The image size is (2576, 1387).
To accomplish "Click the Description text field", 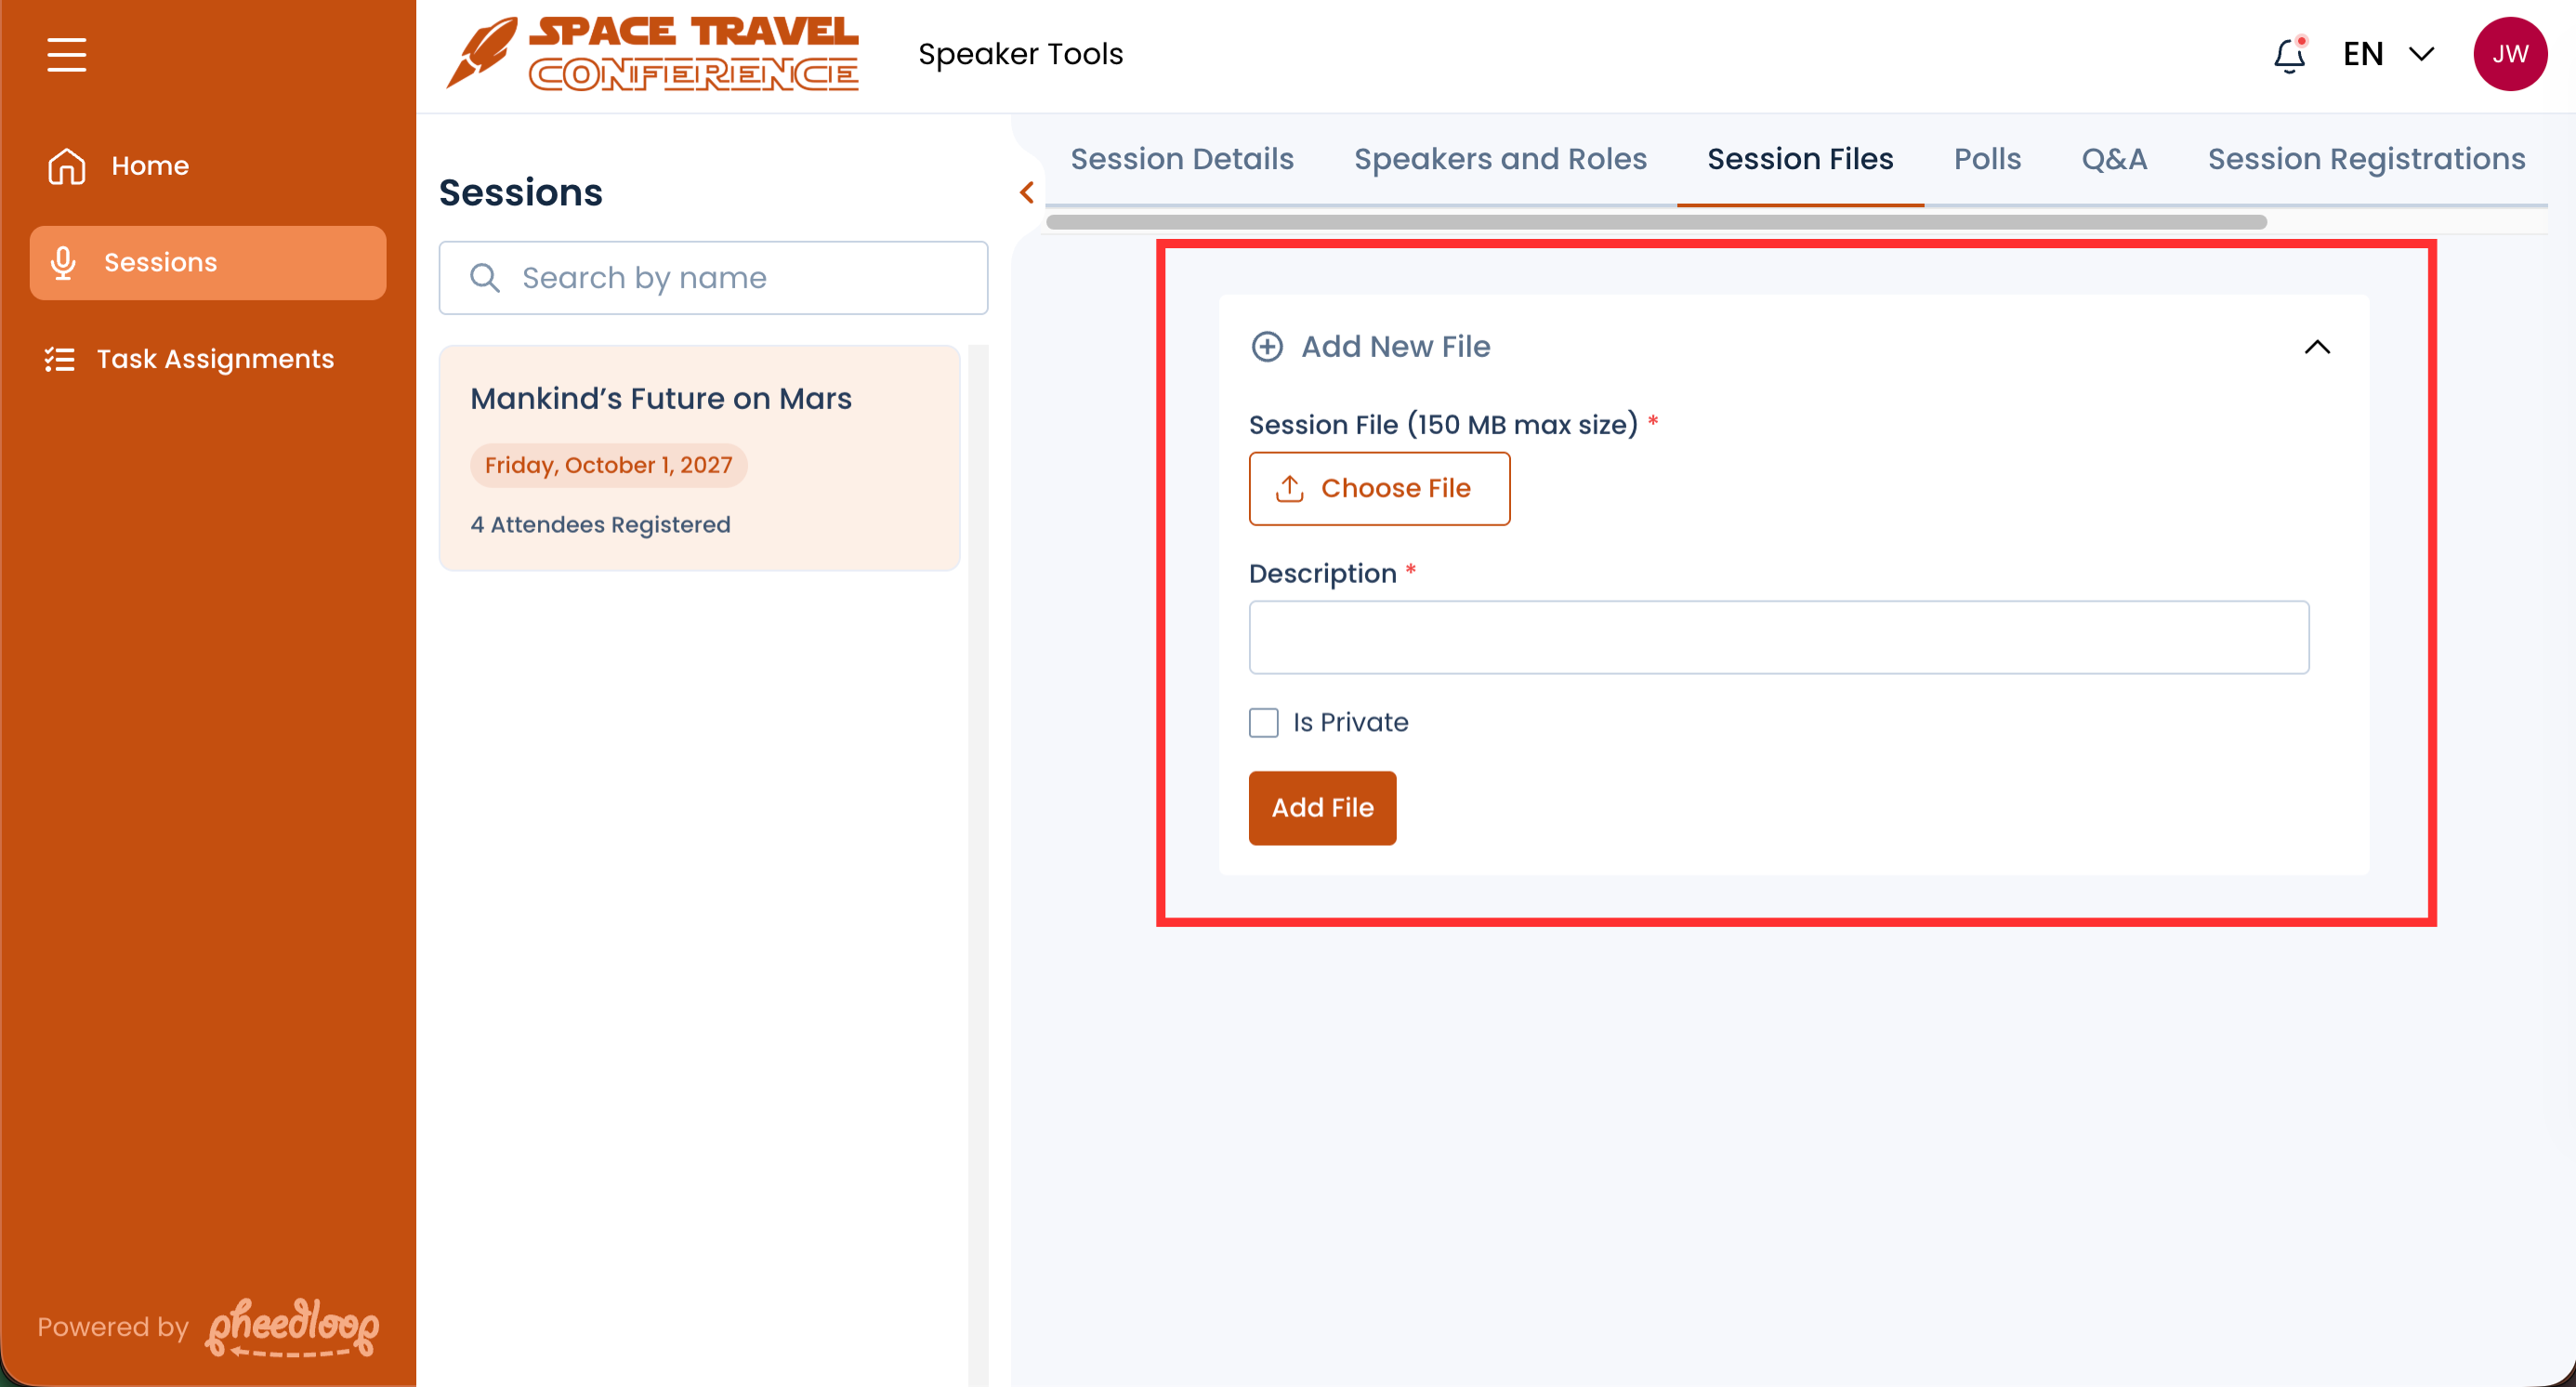I will click(1778, 637).
